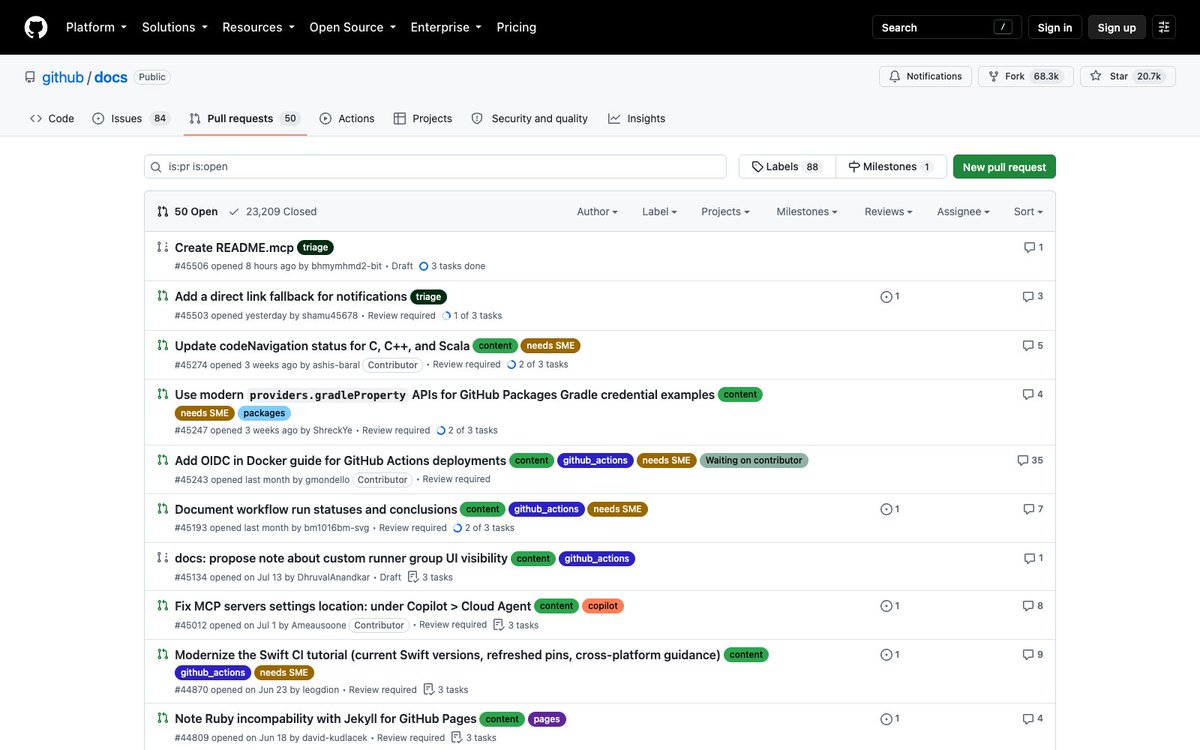This screenshot has height=750, width=1200.
Task: Click orange copilot label on Fix MCP servers
Action: 603,605
